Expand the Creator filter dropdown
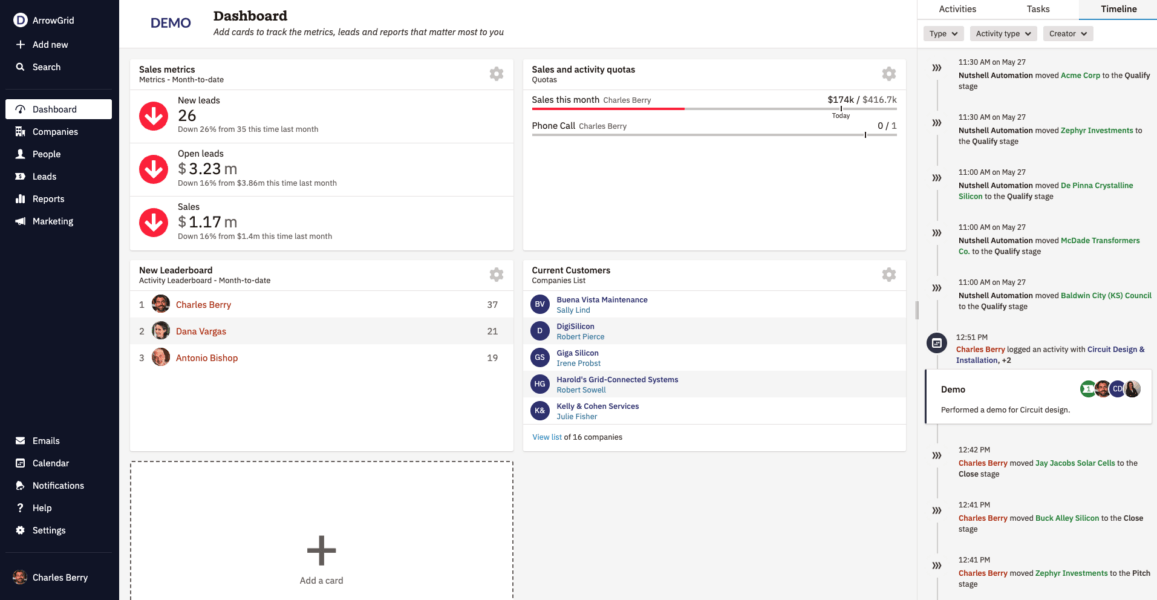The height and width of the screenshot is (600, 1157). tap(1067, 34)
